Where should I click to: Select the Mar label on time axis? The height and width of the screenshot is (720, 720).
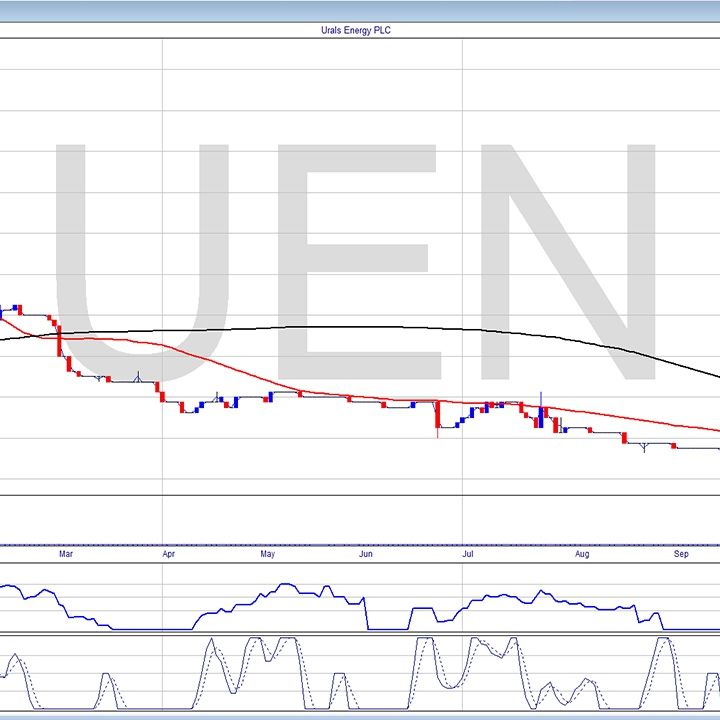click(66, 553)
